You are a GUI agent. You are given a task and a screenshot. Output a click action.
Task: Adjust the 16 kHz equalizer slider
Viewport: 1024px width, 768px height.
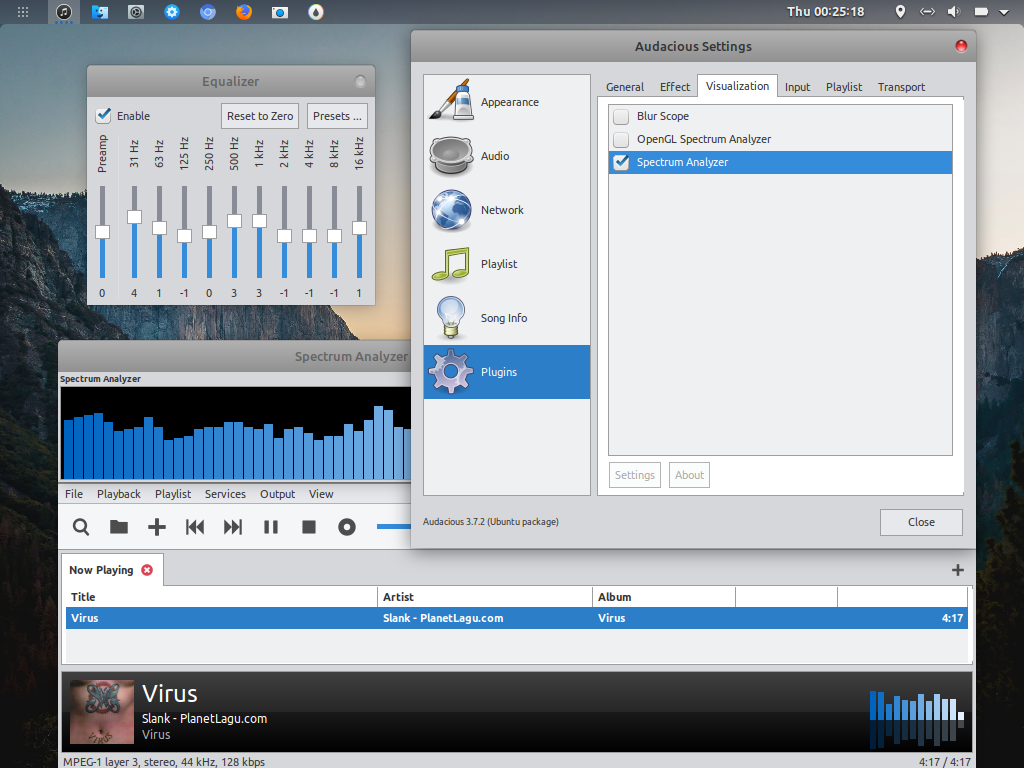[359, 228]
